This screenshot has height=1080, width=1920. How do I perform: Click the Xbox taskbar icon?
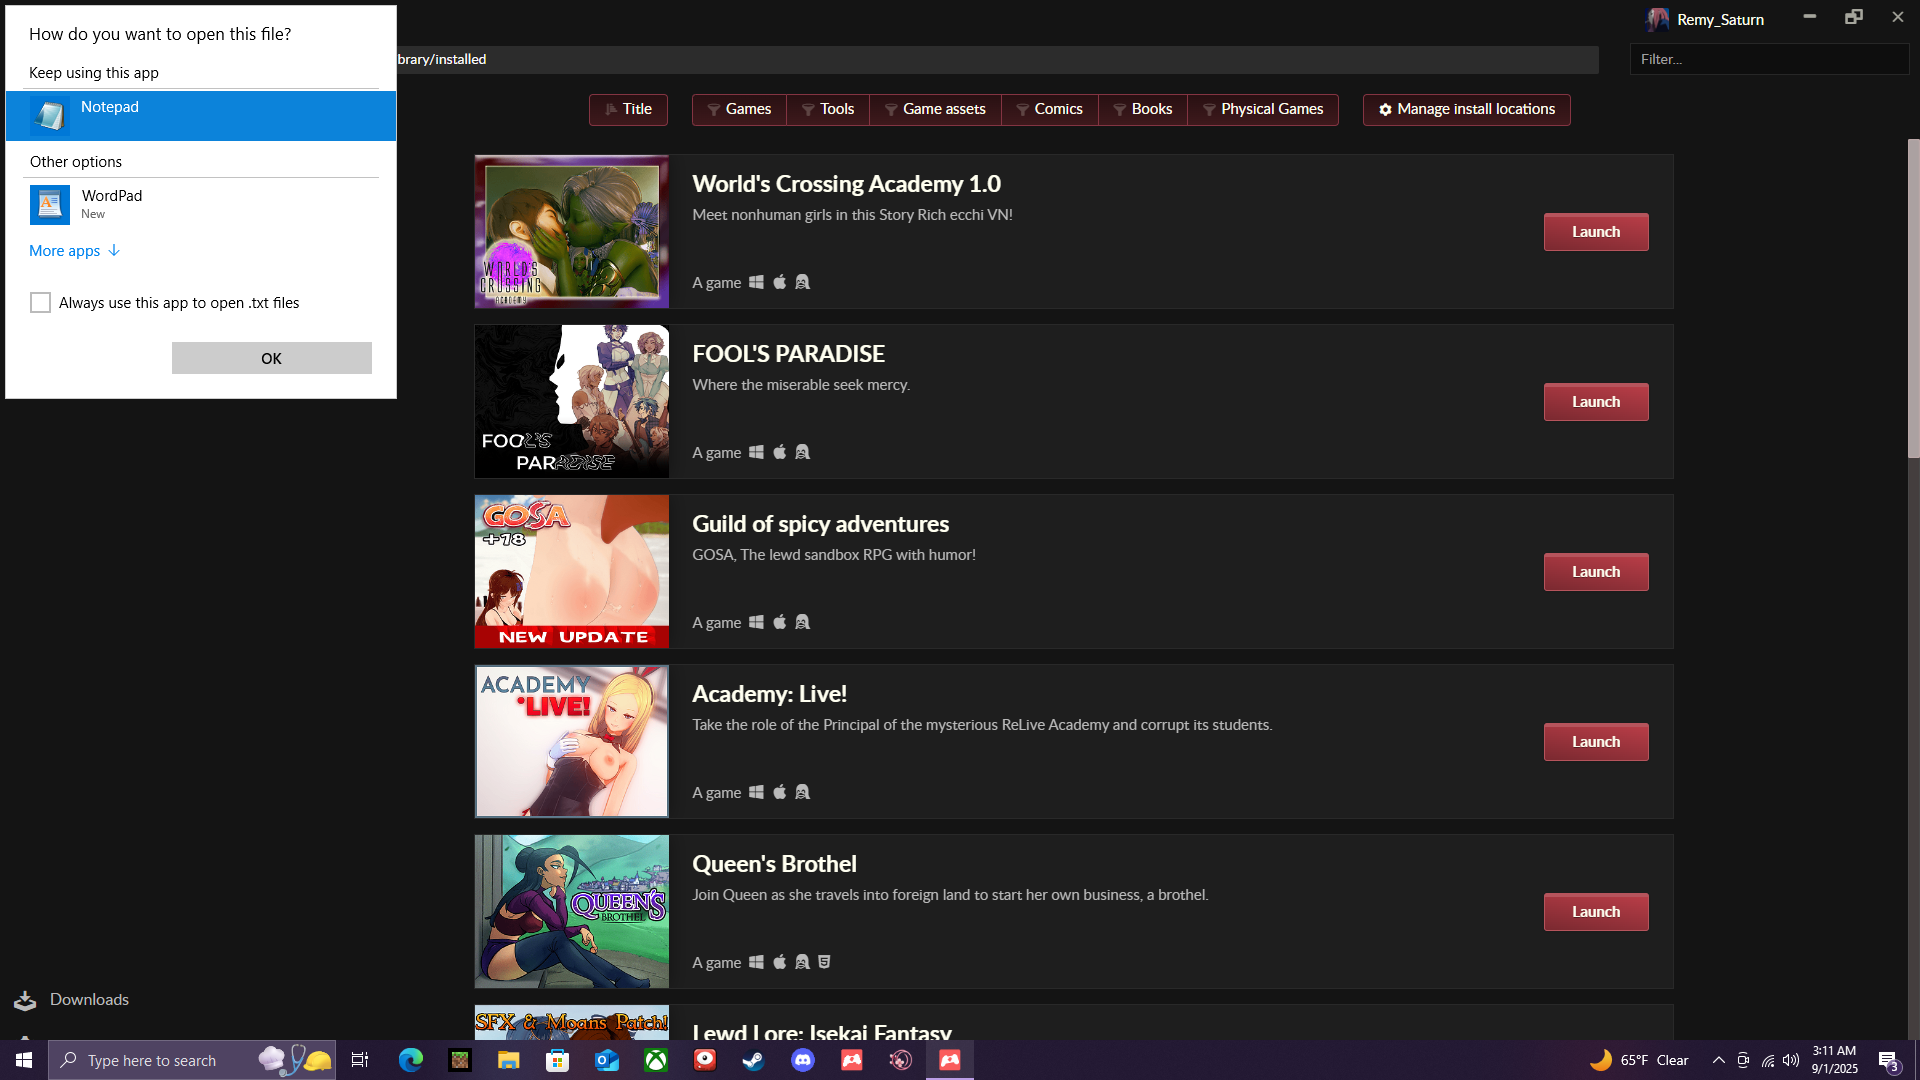click(656, 1060)
